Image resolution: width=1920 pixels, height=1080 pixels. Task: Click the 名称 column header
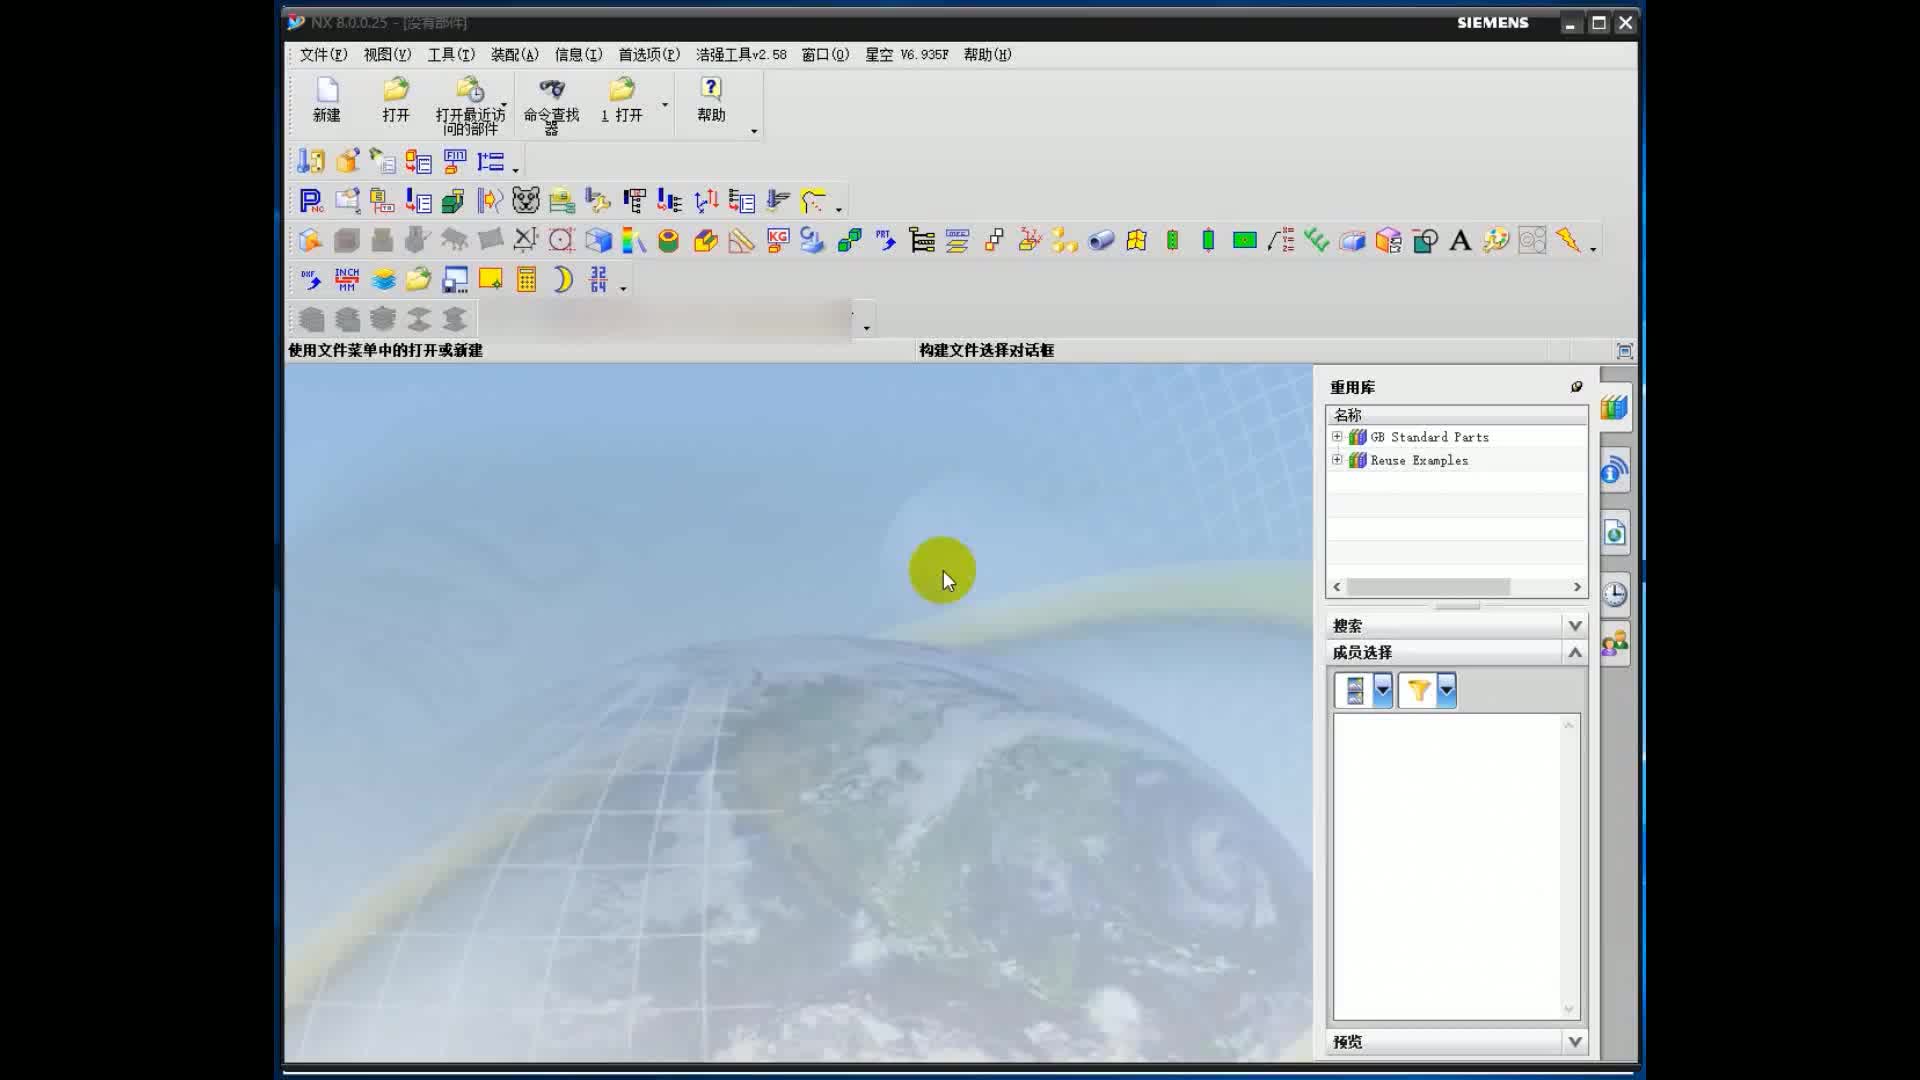1457,415
